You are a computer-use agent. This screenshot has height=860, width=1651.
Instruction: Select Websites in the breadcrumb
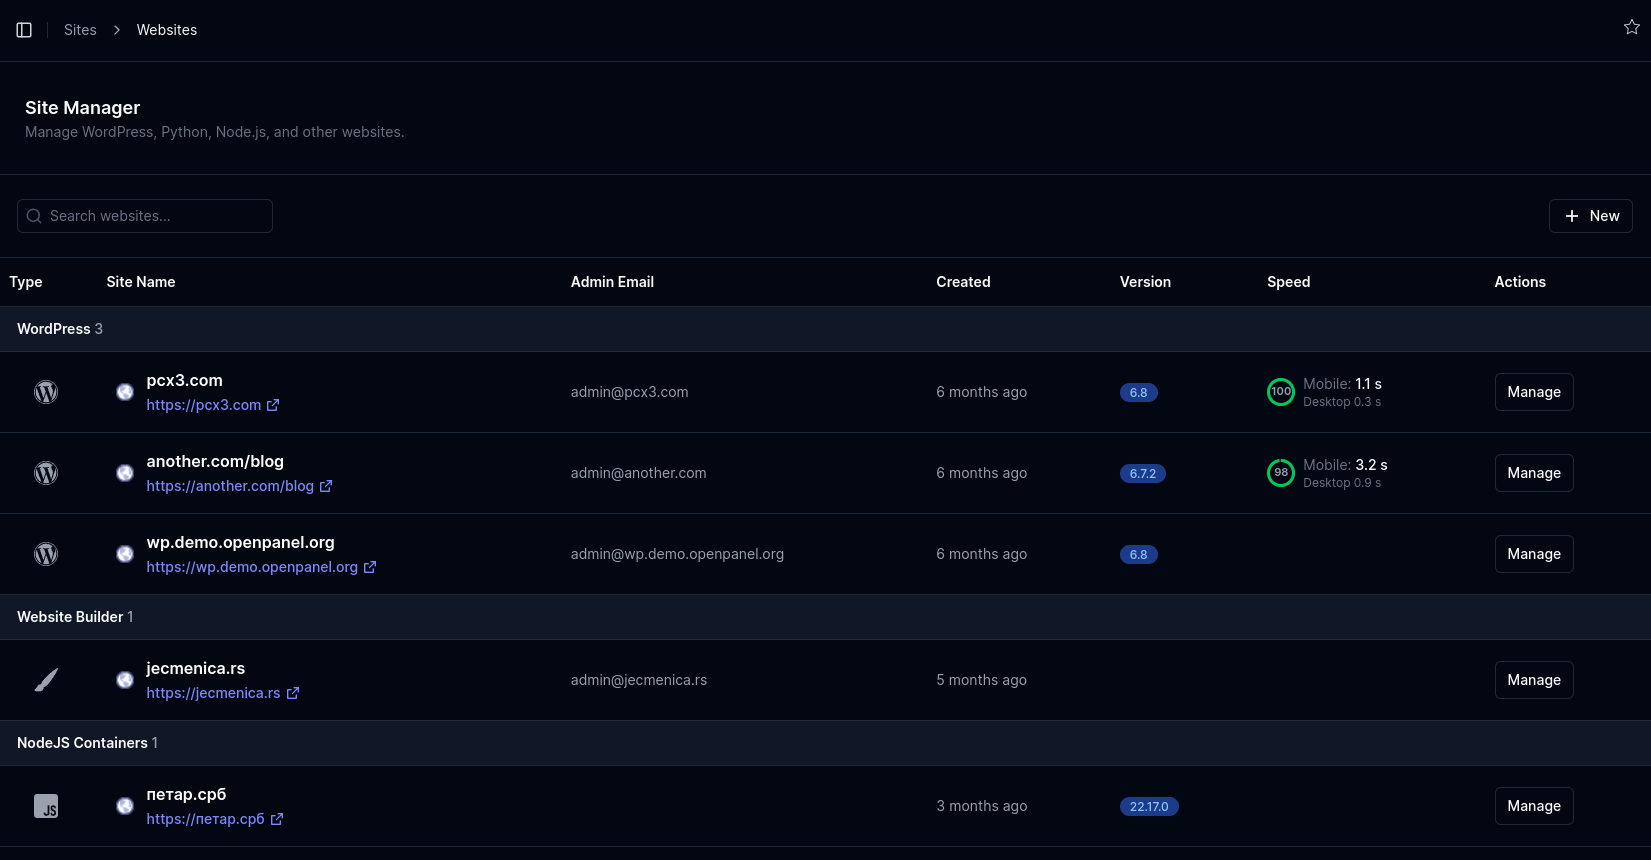[167, 30]
